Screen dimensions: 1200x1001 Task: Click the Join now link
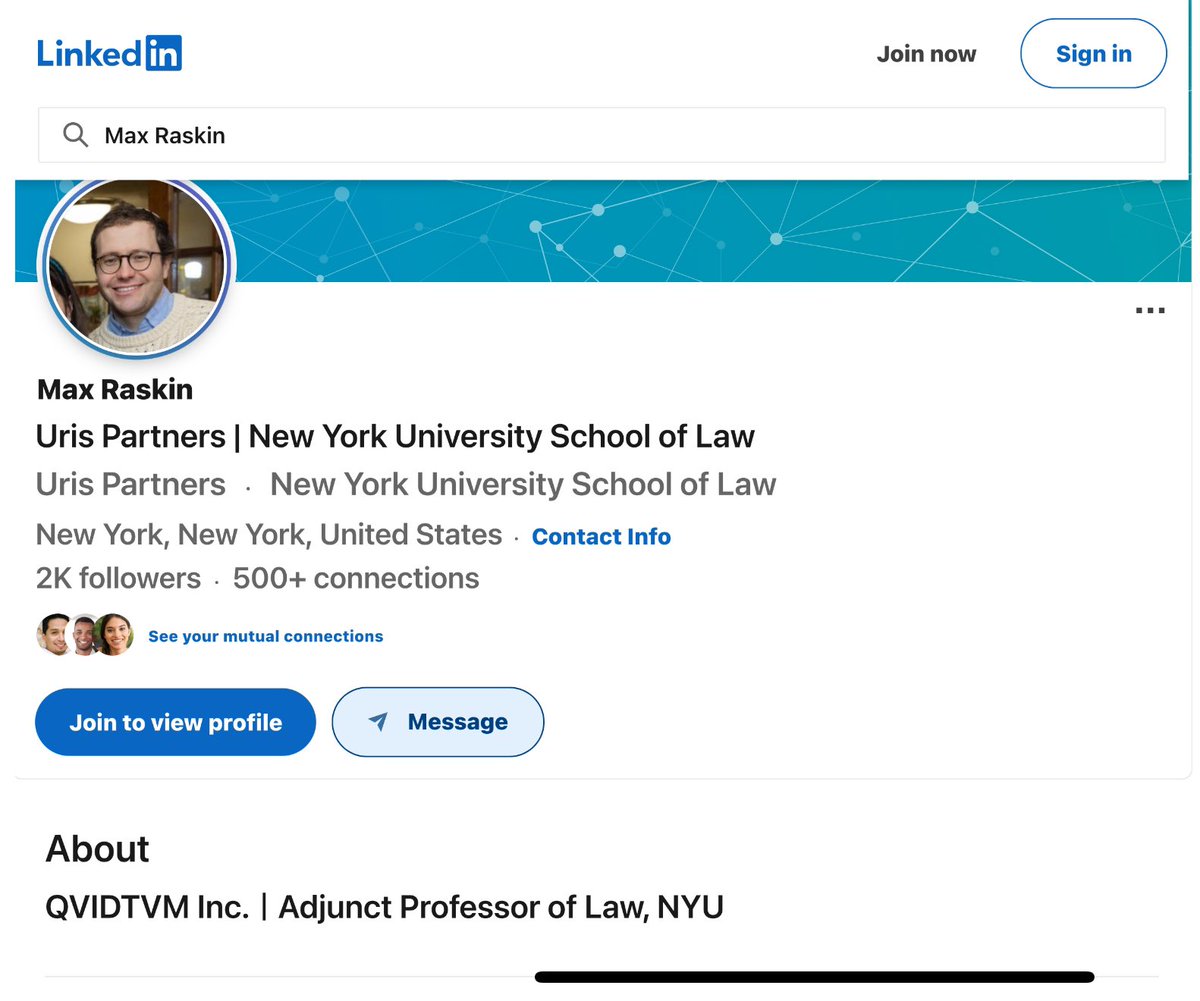[x=926, y=54]
